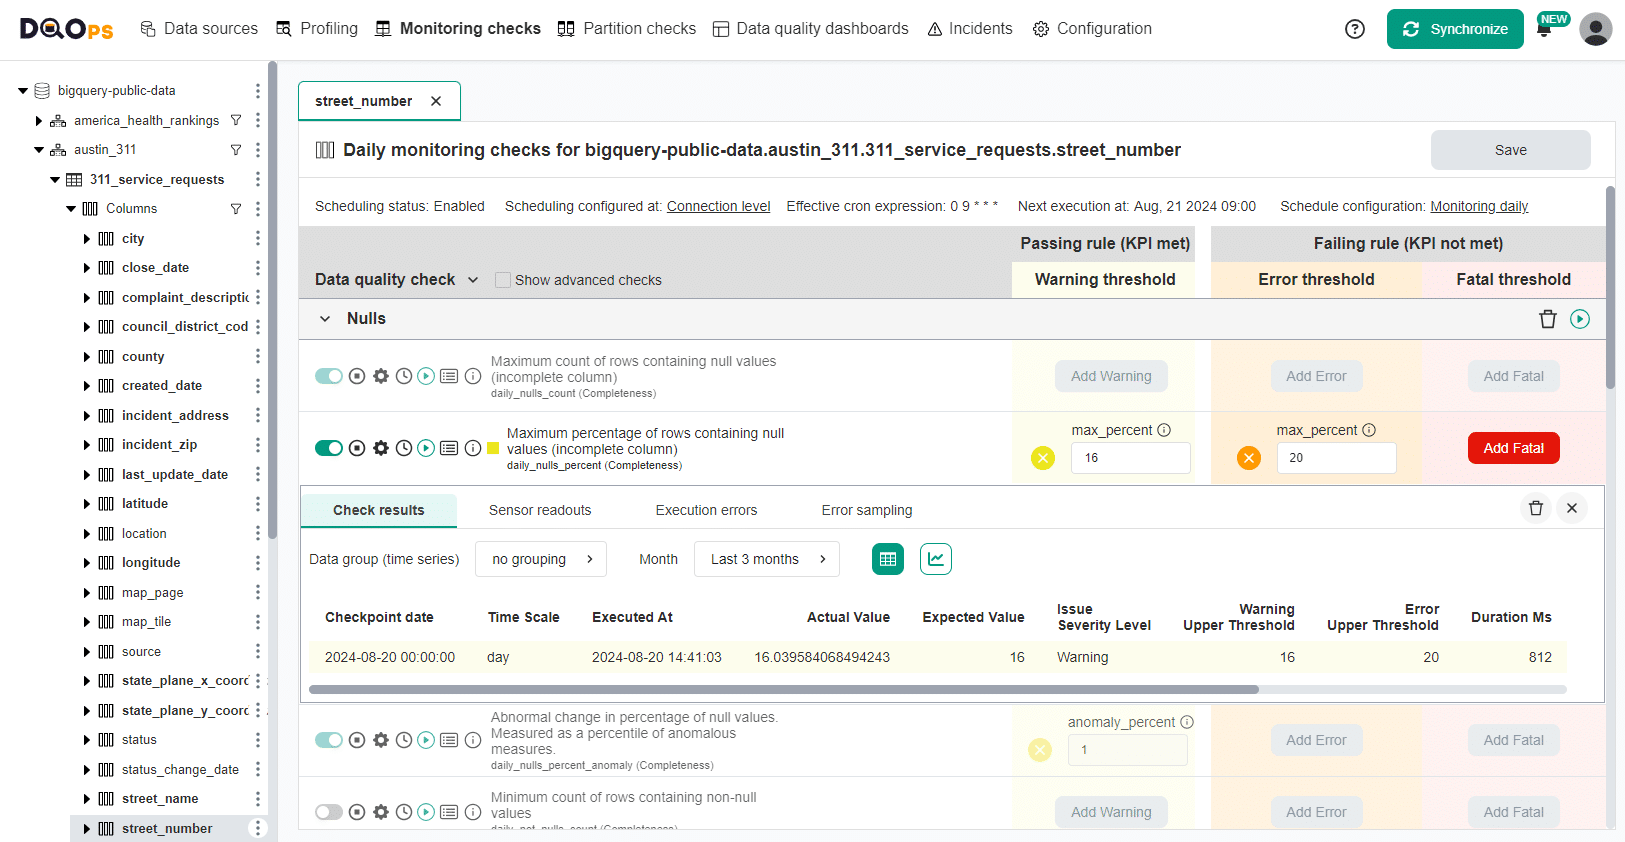Click the tree panel vertical scrollbar

tap(273, 300)
